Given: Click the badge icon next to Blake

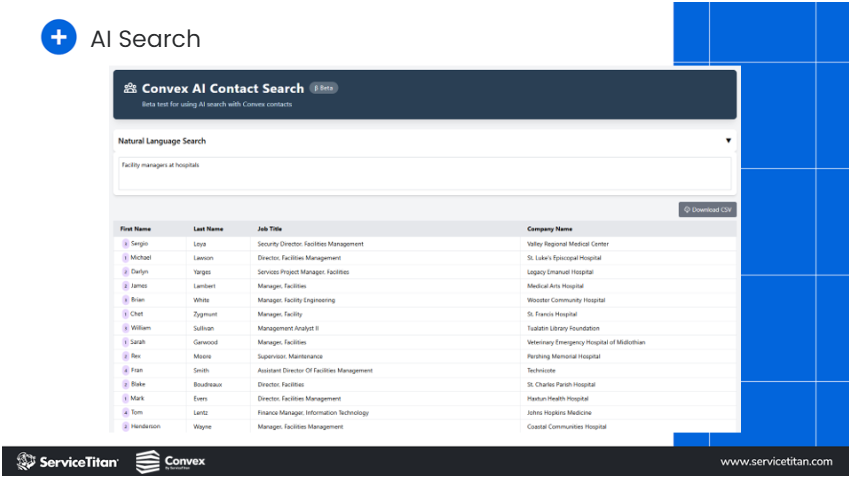Looking at the screenshot, I should pyautogui.click(x=125, y=385).
